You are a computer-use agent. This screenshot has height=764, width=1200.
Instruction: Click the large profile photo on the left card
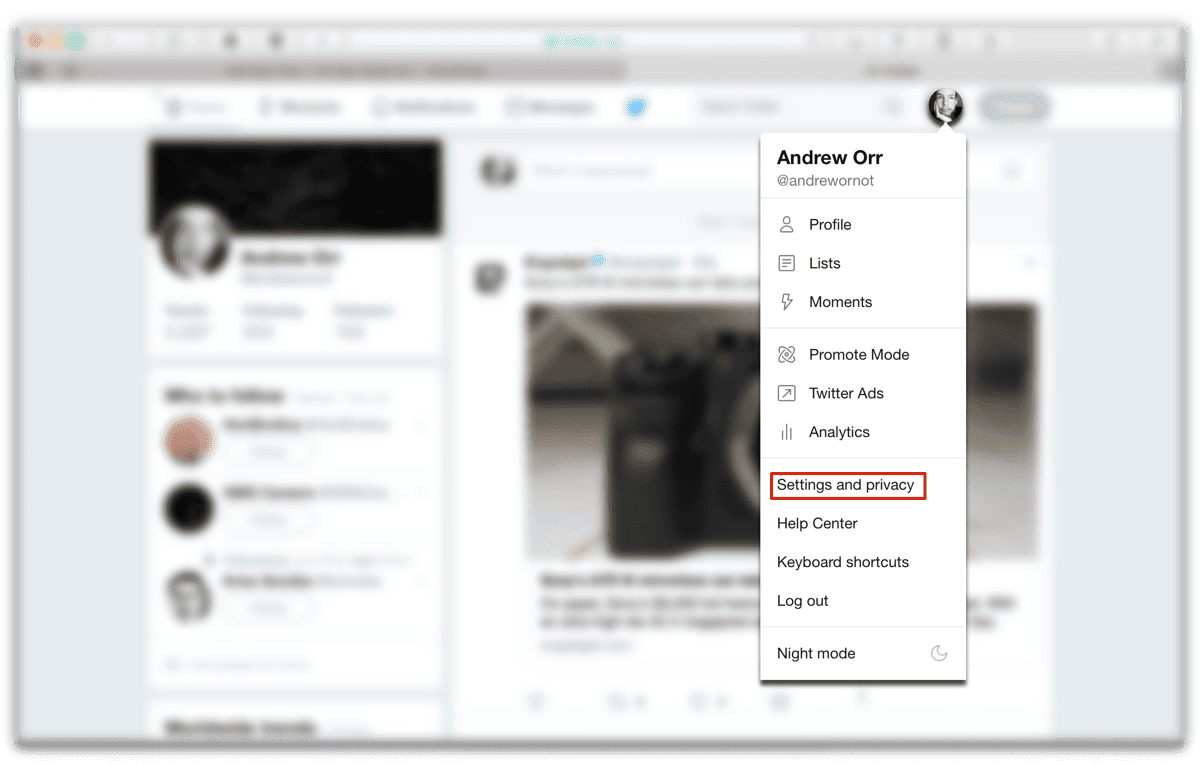pos(195,241)
